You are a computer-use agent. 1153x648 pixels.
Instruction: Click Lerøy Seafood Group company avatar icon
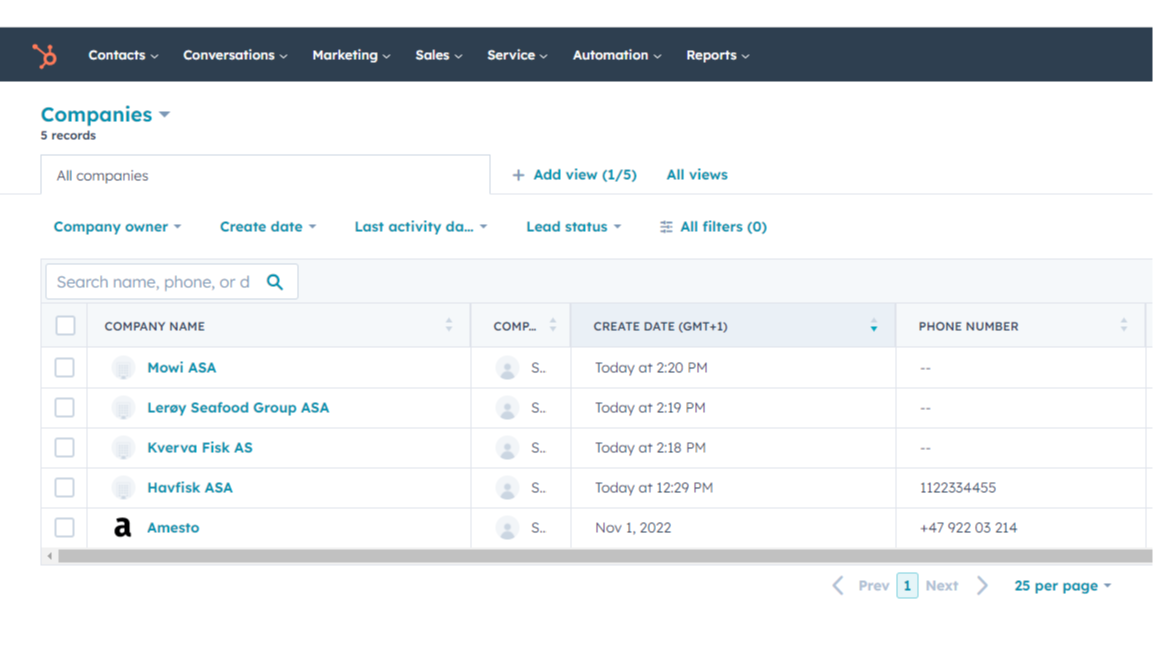(x=123, y=407)
